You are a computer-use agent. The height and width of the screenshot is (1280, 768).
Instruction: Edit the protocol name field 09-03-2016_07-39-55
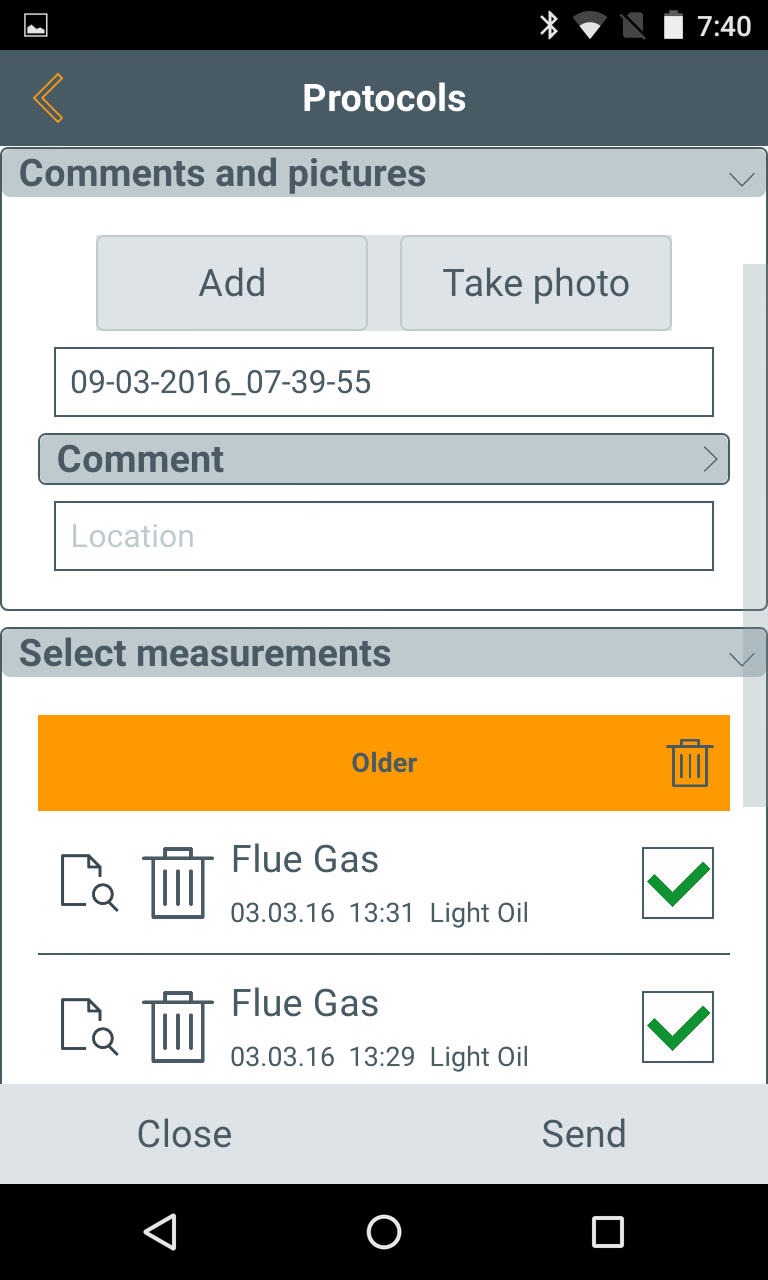coord(384,382)
